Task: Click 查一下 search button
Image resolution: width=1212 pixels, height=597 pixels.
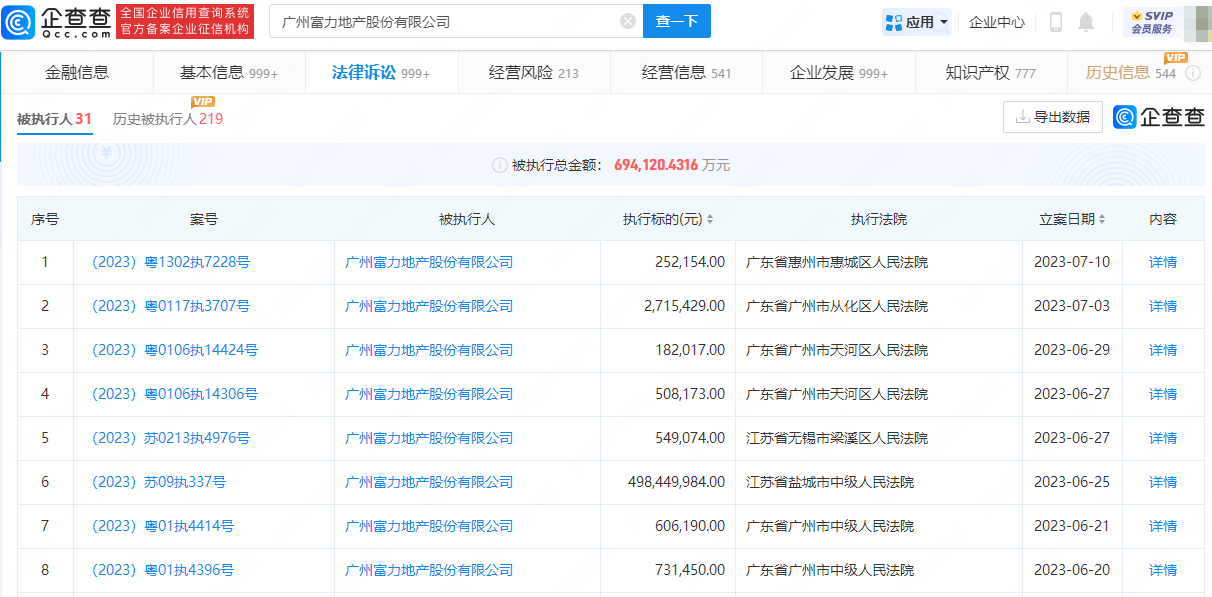Action: point(676,21)
